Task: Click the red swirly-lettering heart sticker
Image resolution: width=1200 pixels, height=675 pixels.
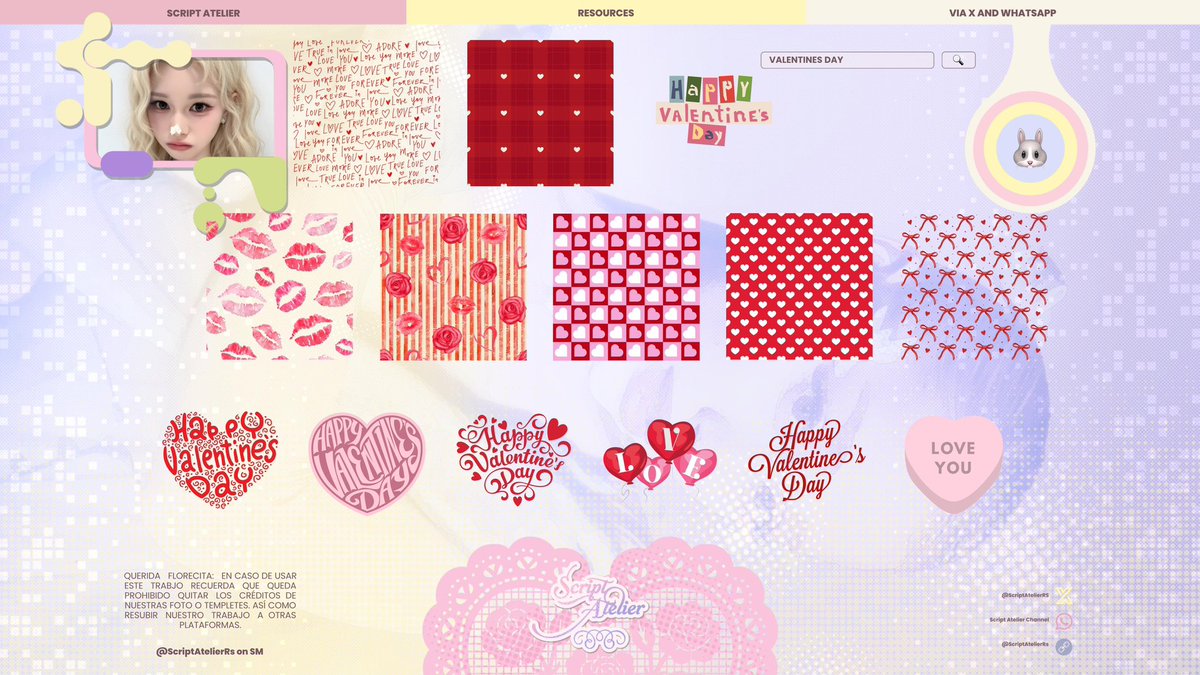Action: coord(220,459)
